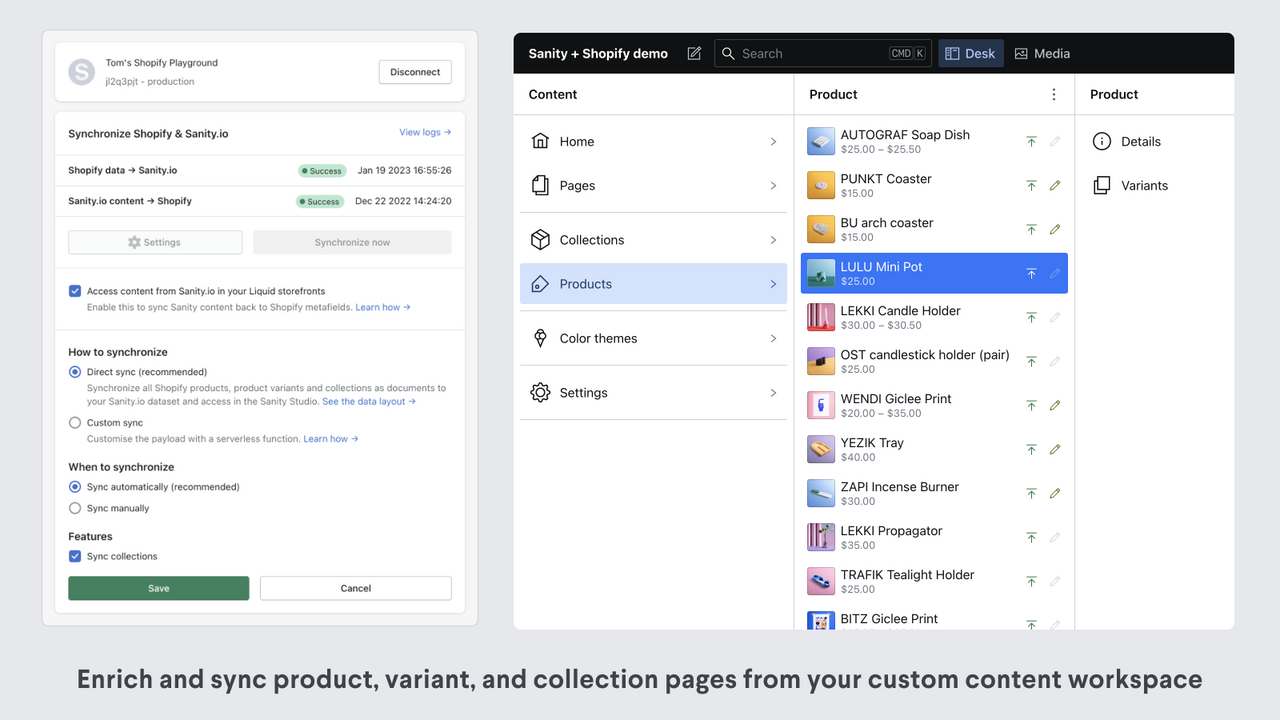Select the Variants pages icon
The image size is (1280, 720).
click(1101, 185)
